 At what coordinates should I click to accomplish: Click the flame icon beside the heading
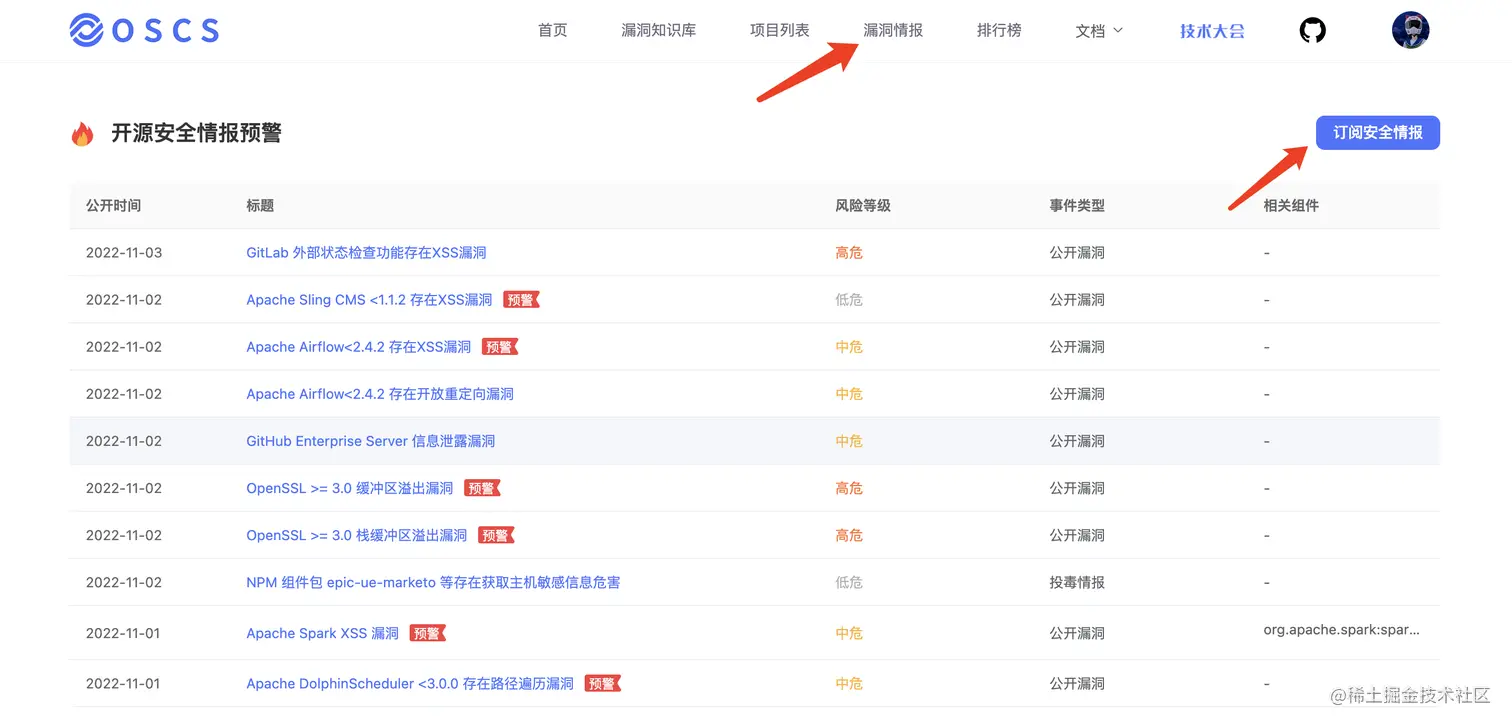coord(82,134)
